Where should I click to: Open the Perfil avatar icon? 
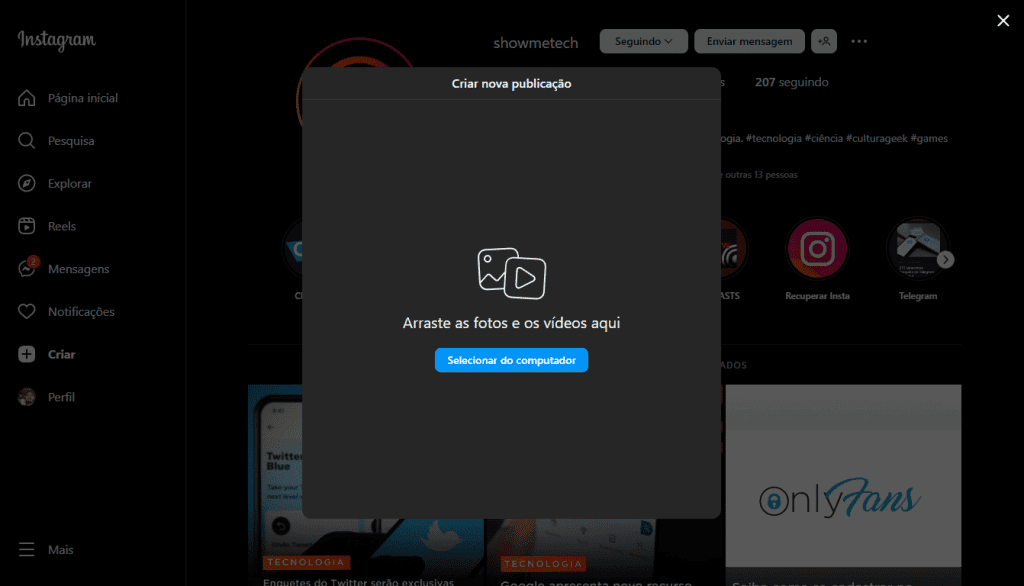click(27, 397)
